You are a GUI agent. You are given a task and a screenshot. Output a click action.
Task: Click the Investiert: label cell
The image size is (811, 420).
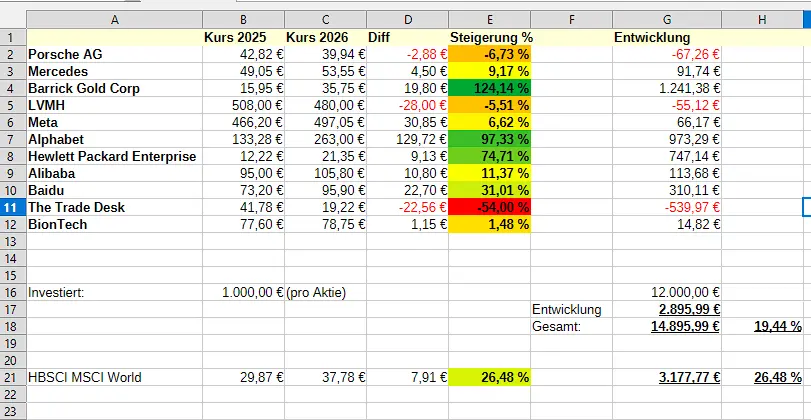(x=113, y=292)
